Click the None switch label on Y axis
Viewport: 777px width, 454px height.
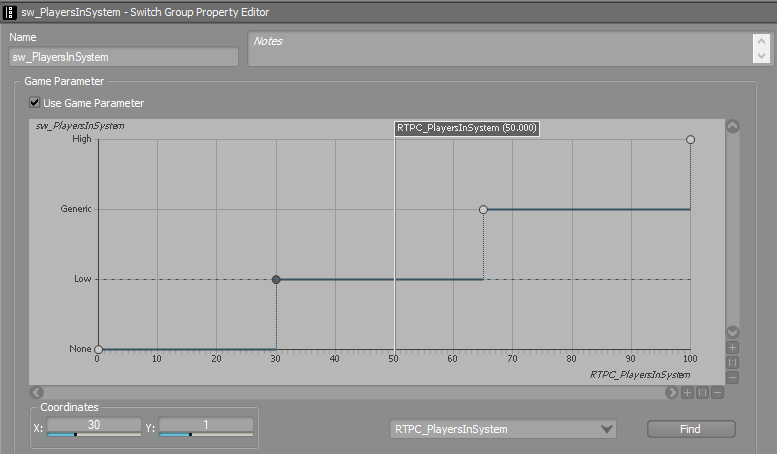80,349
